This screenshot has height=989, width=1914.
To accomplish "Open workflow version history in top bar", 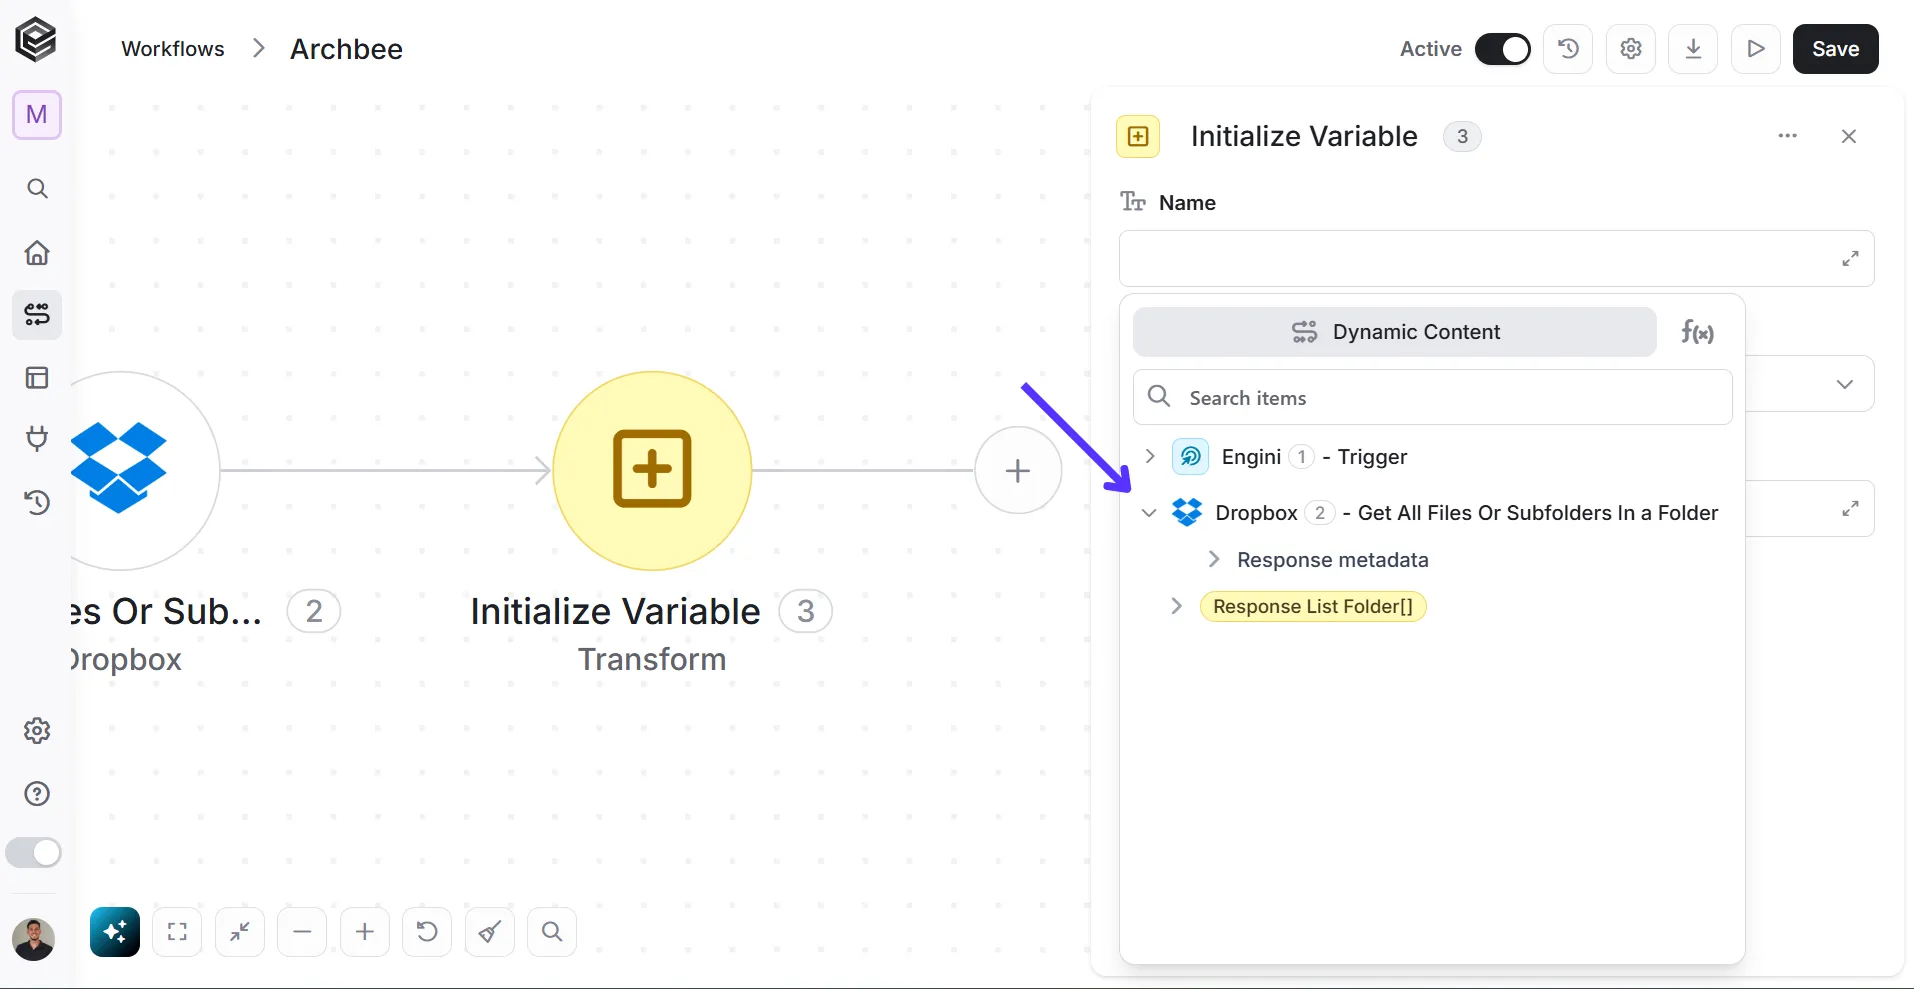I will [1568, 49].
